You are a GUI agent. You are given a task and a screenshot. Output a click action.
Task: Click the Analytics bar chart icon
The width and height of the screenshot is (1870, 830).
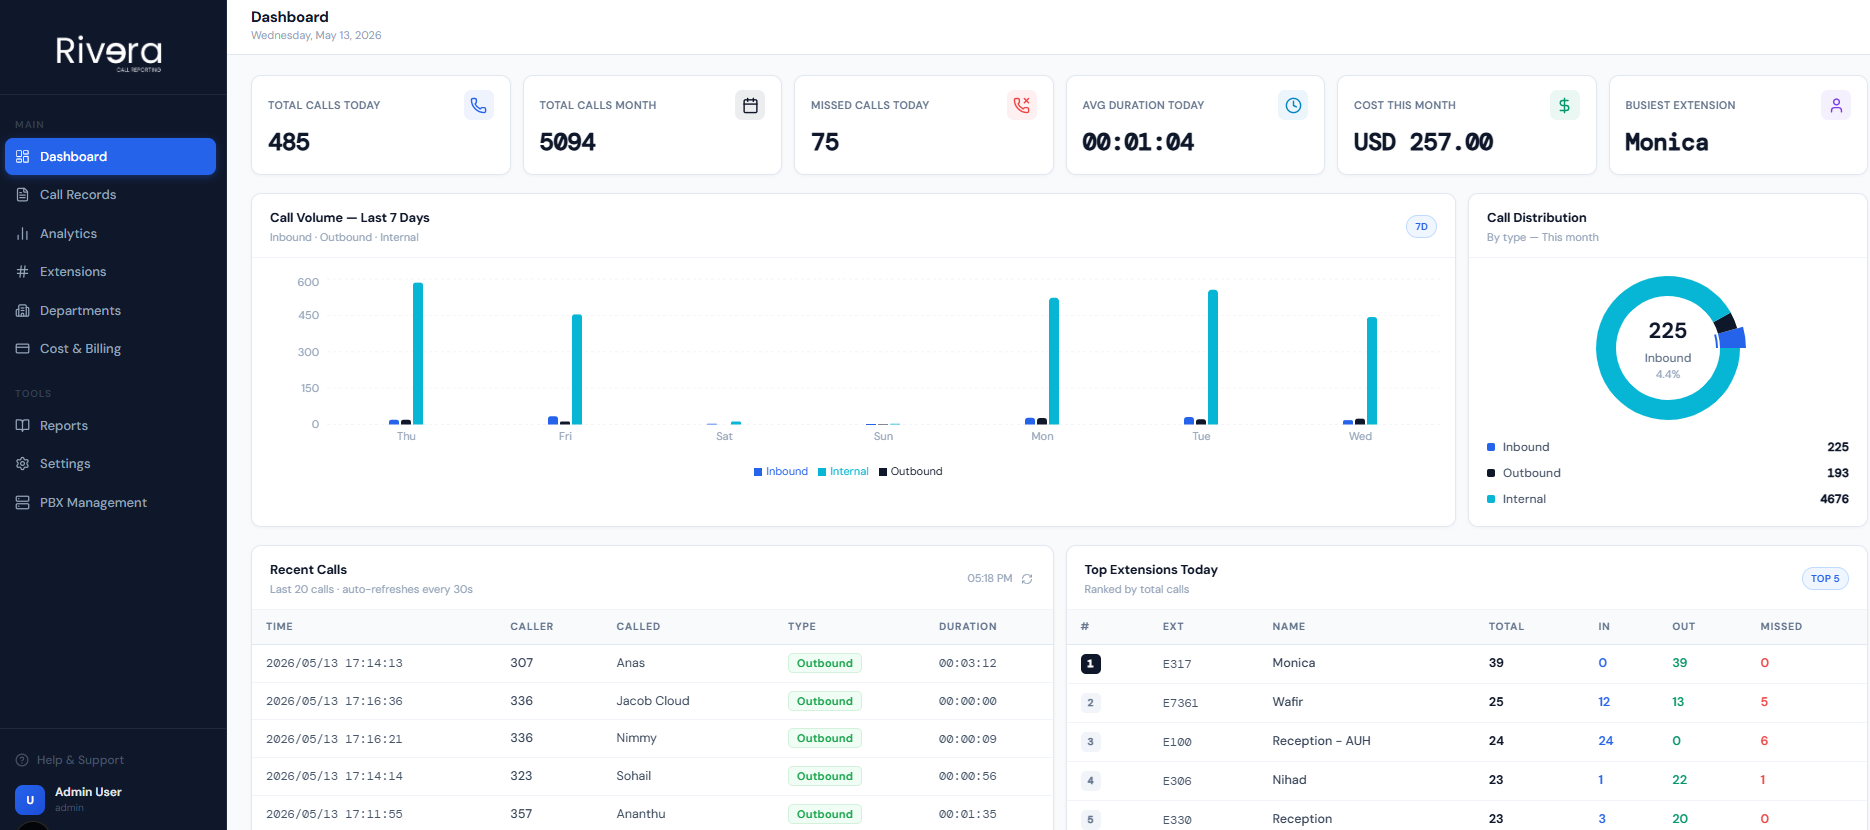pyautogui.click(x=22, y=234)
